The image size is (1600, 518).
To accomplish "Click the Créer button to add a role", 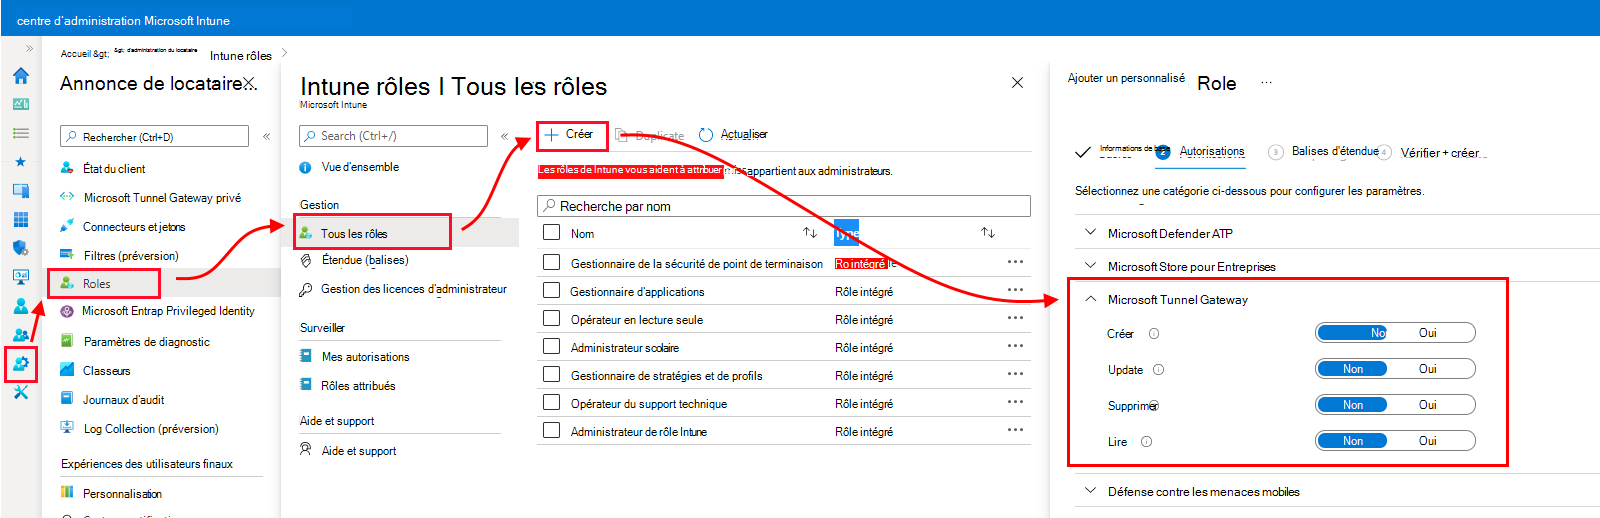I will (572, 135).
